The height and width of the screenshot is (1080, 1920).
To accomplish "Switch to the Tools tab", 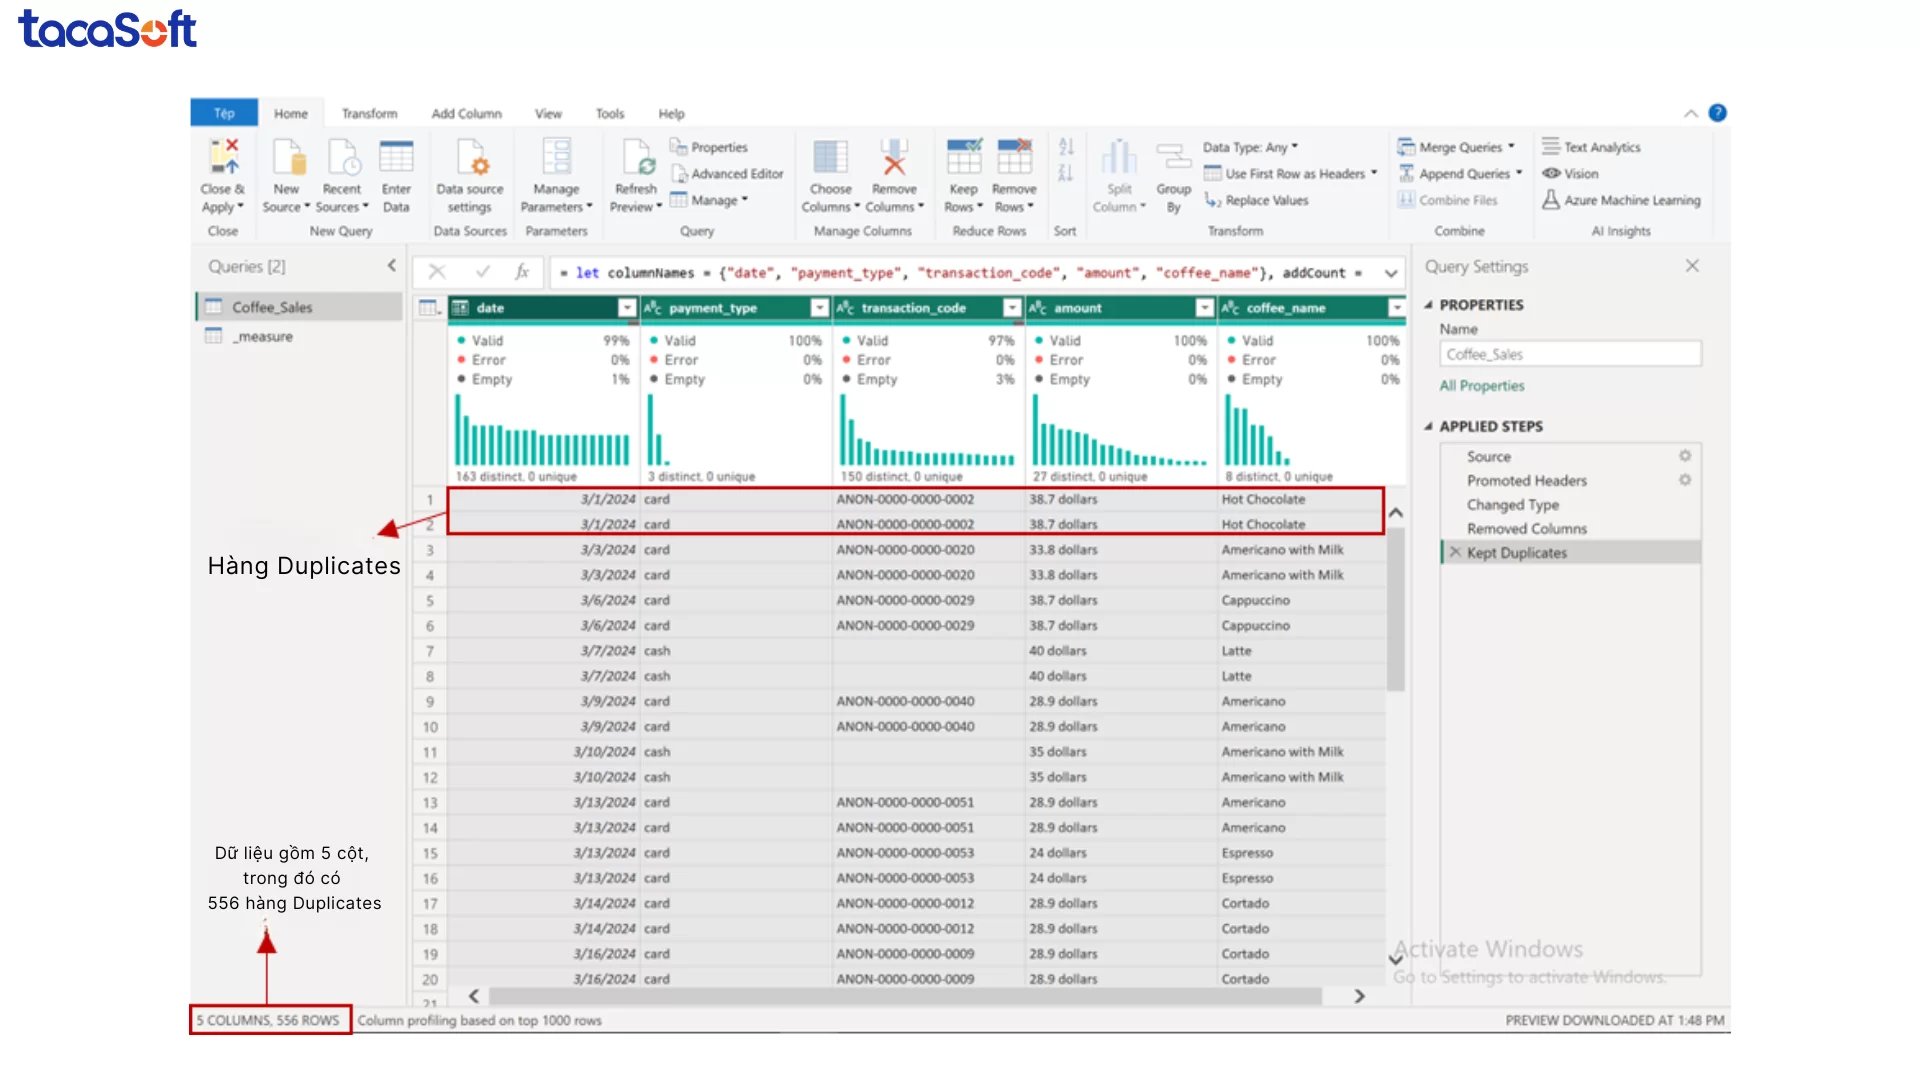I will [x=610, y=113].
